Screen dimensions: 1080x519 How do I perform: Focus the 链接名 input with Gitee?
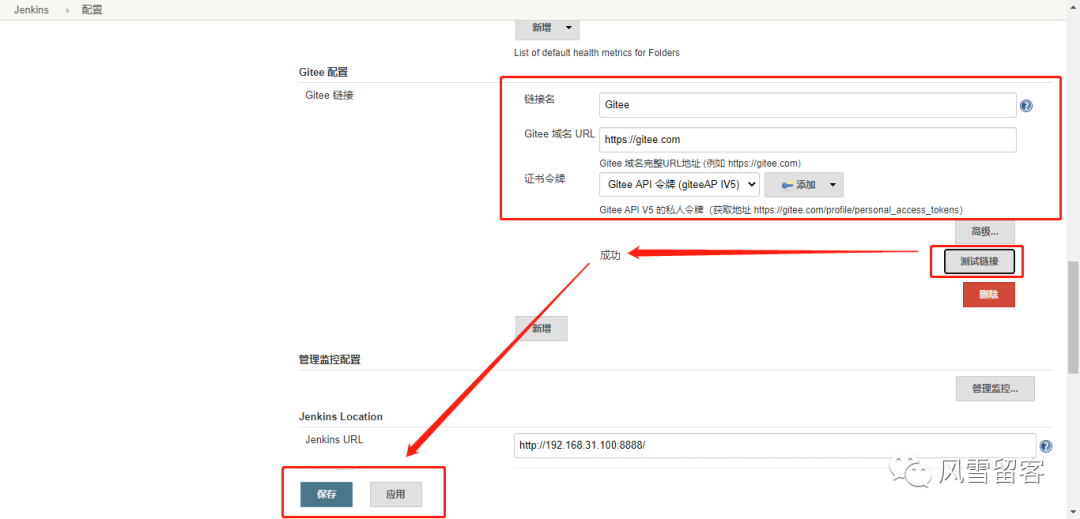tap(807, 105)
